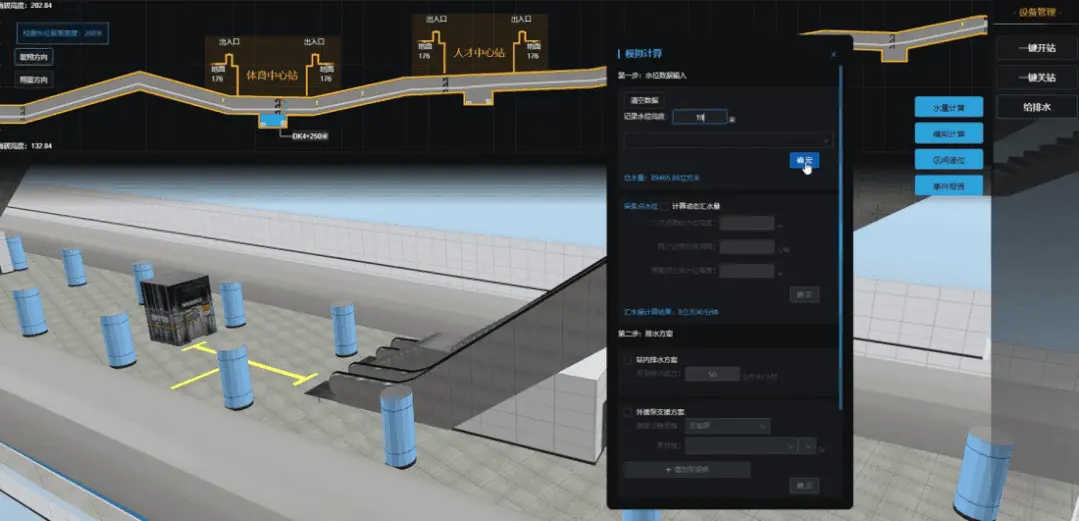Viewport: 1079px width, 521px height.
Task: Expand the empty dropdown below water level input
Action: pyautogui.click(x=728, y=141)
